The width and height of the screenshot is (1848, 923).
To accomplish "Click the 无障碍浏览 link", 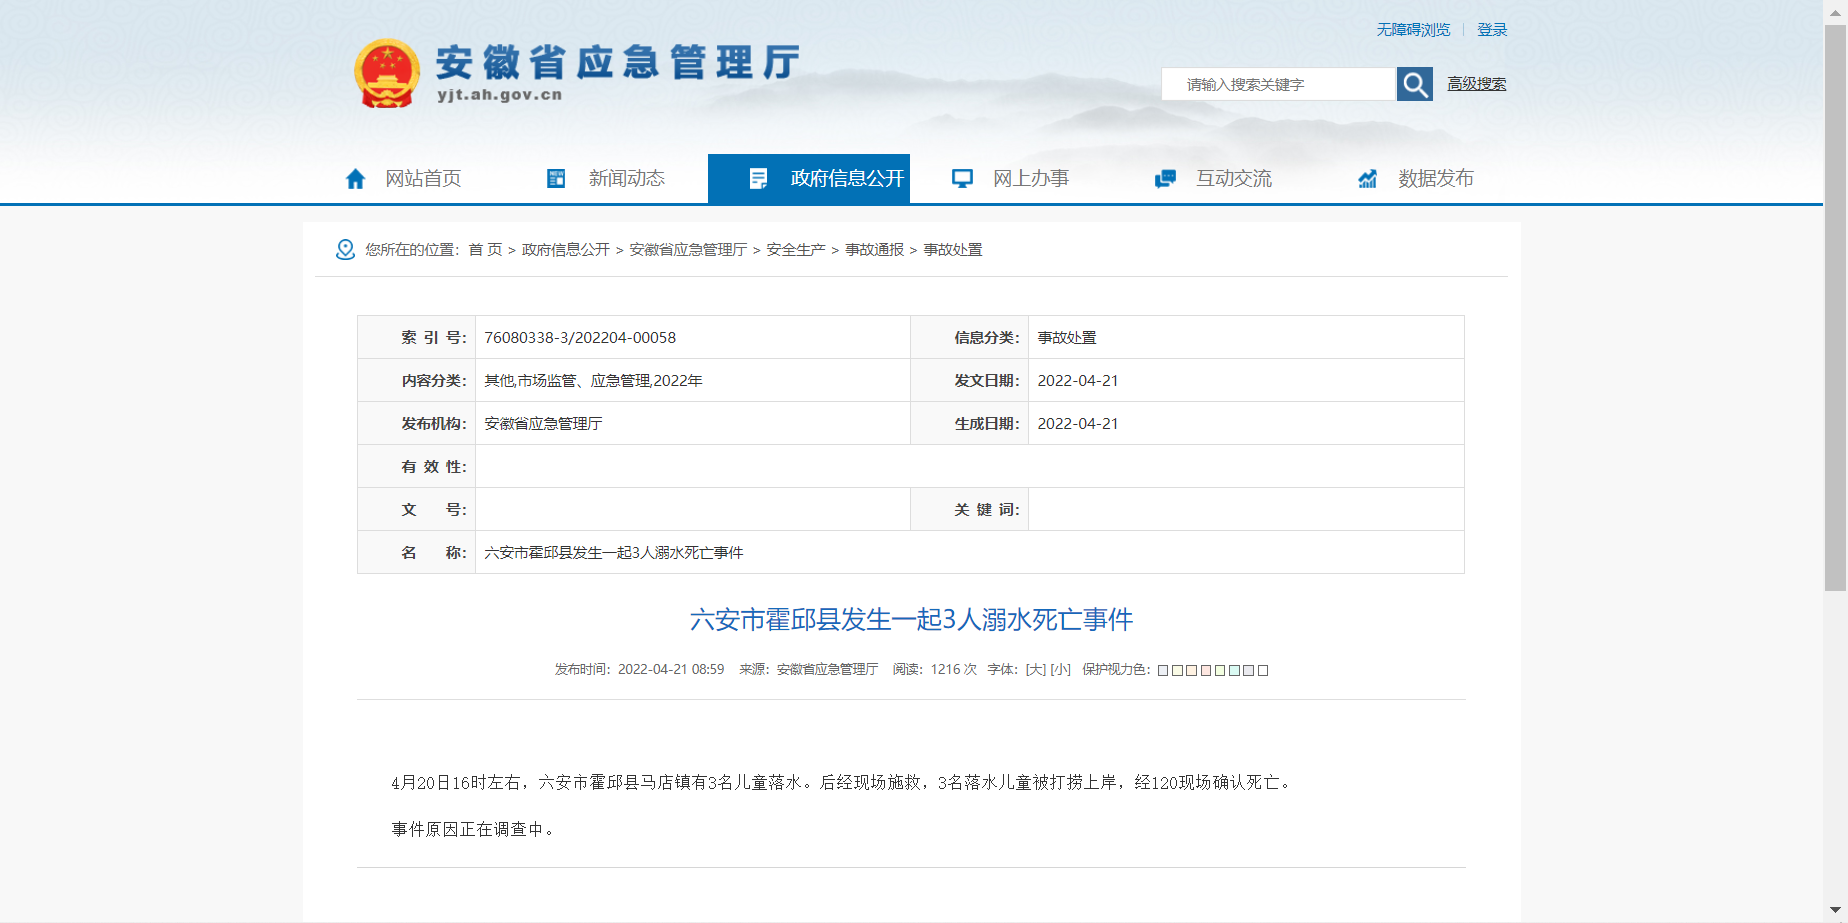I will click(x=1413, y=30).
